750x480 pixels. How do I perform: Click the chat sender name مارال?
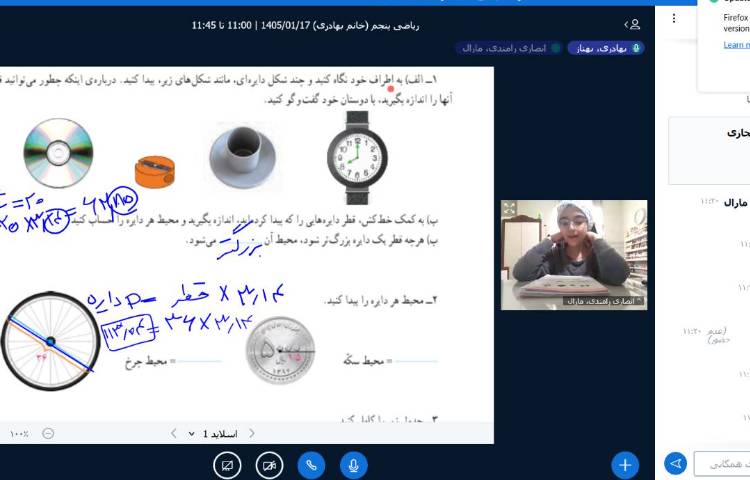point(735,203)
